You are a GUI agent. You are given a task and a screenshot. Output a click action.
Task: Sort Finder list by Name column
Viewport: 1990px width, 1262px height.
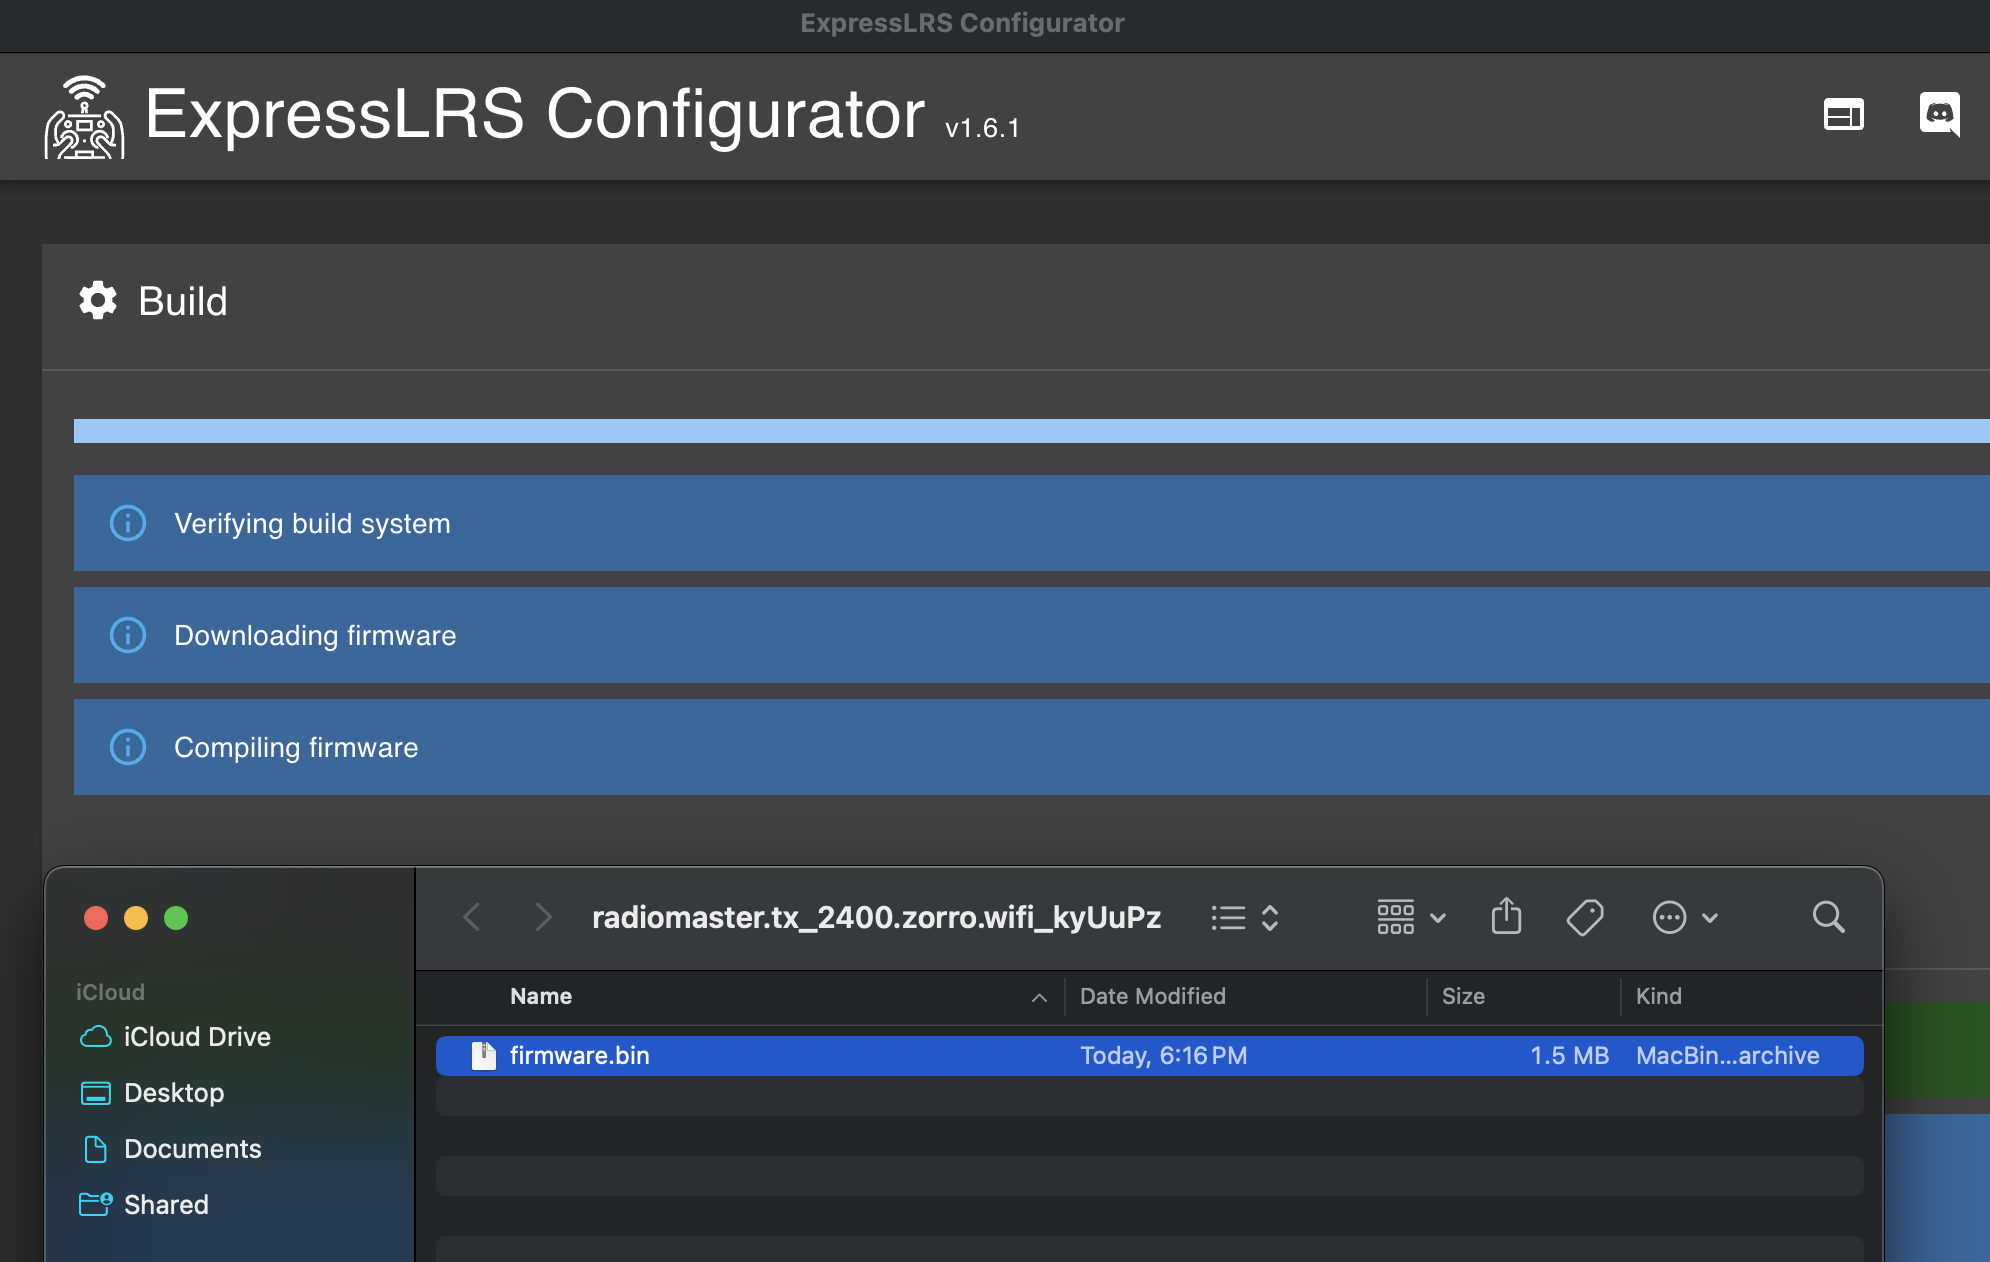point(541,996)
